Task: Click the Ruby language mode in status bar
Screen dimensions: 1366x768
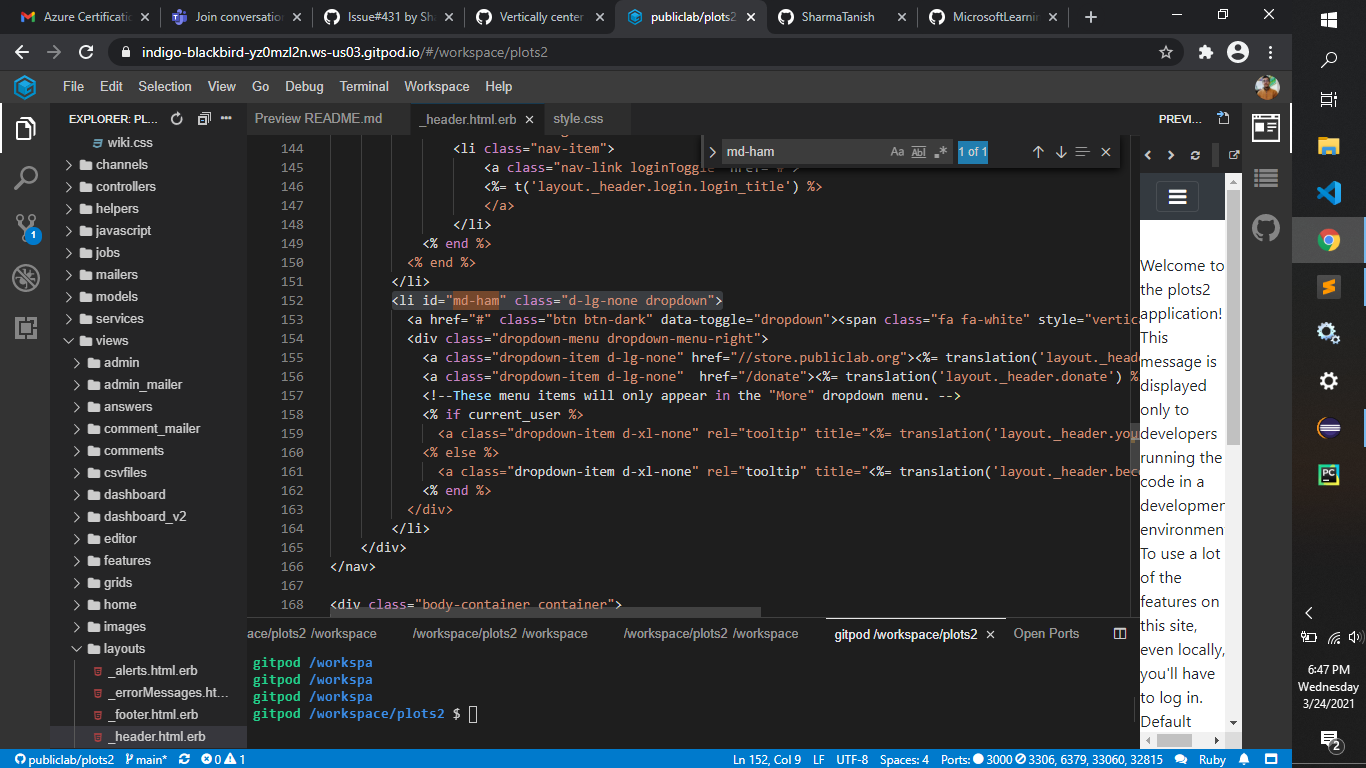Action: click(1212, 759)
